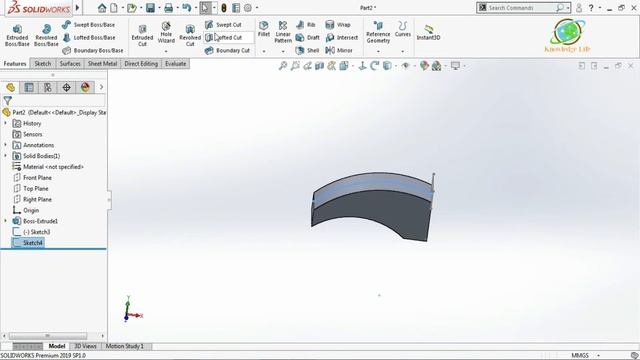
Task: Select Boundary Cut command
Action: coord(227,51)
